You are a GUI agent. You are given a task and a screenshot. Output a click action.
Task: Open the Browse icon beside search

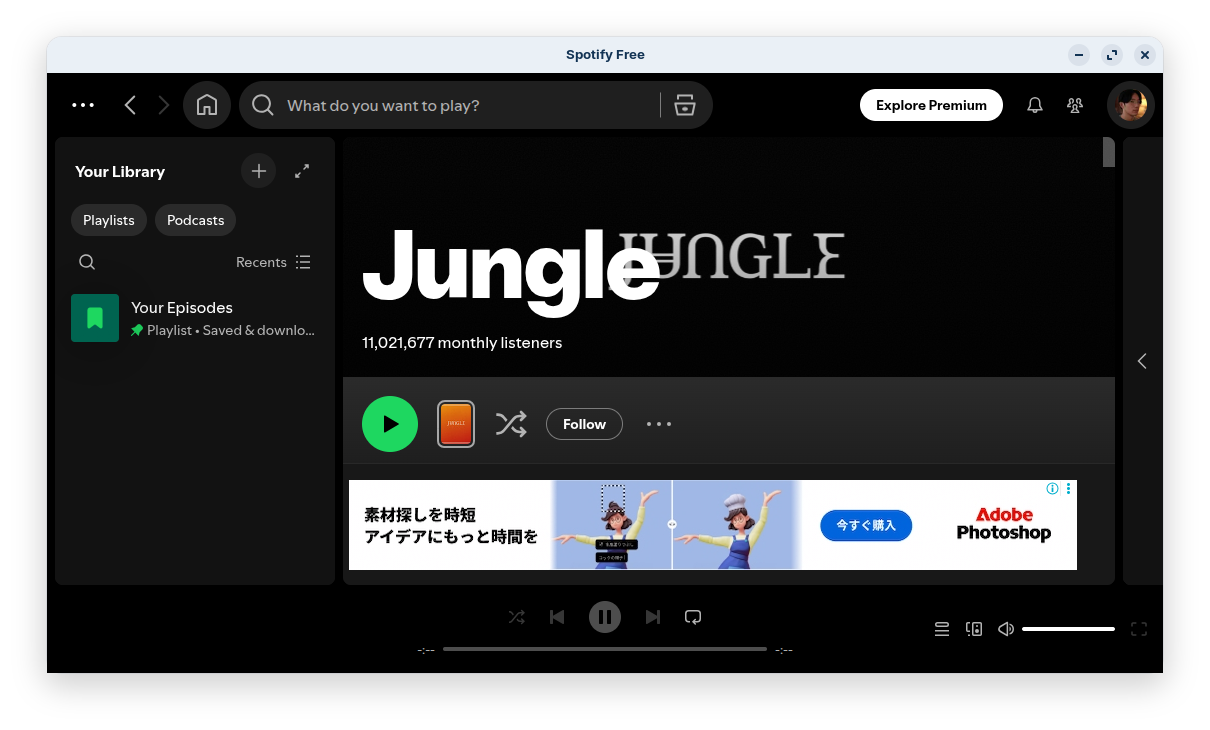685,105
